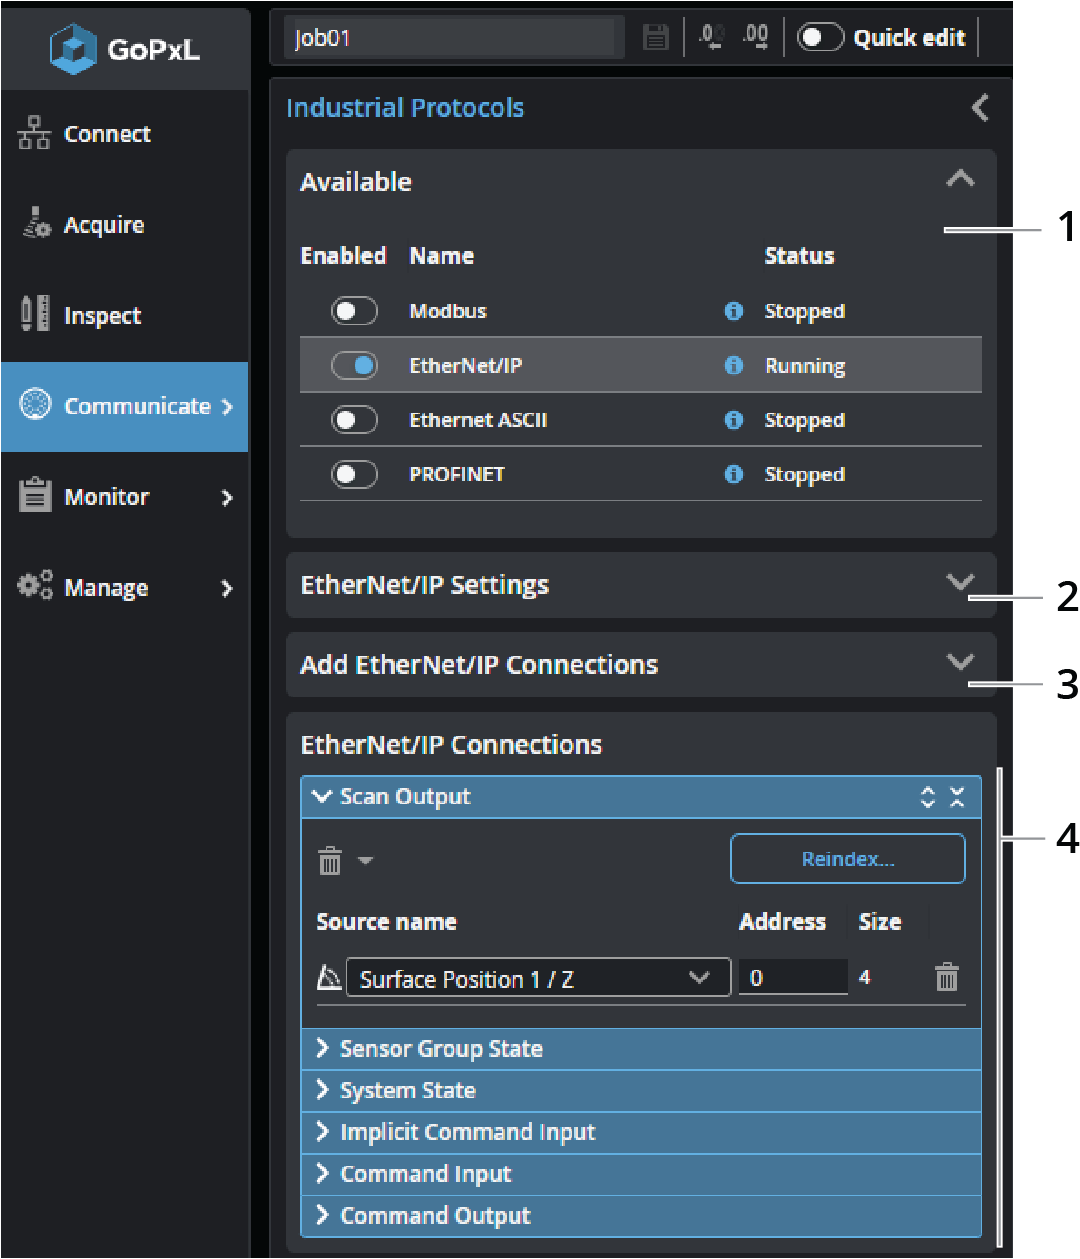Turn on the Quick edit switch
Viewport: 1080px width, 1259px height.
click(x=820, y=38)
